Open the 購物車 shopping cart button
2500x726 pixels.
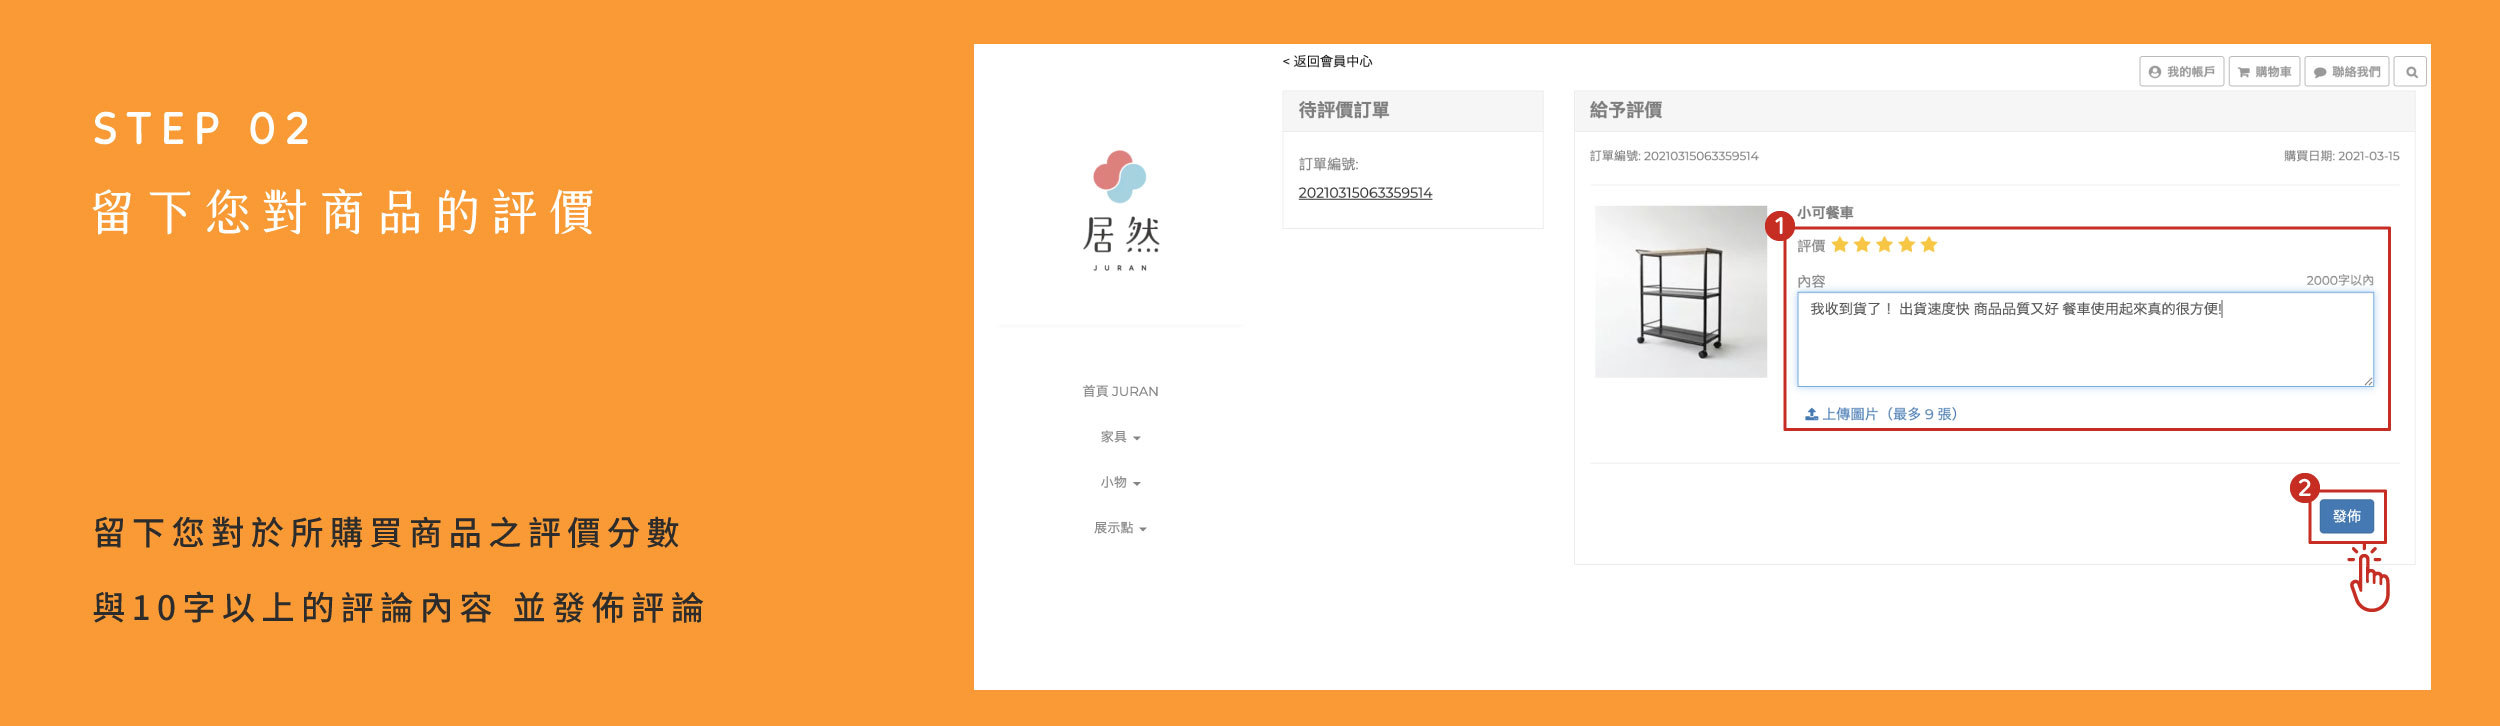[x=2264, y=72]
